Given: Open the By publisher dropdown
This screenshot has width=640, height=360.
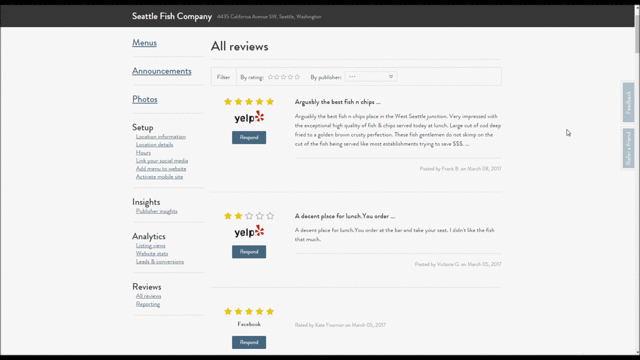Looking at the screenshot, I should (371, 76).
